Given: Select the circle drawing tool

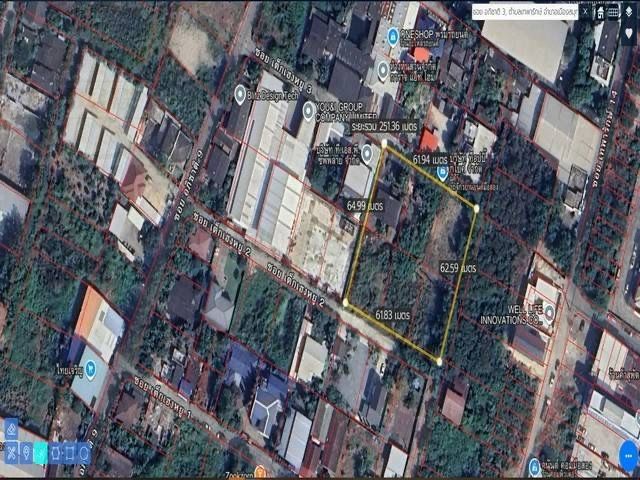Looking at the screenshot, I should click(85, 453).
